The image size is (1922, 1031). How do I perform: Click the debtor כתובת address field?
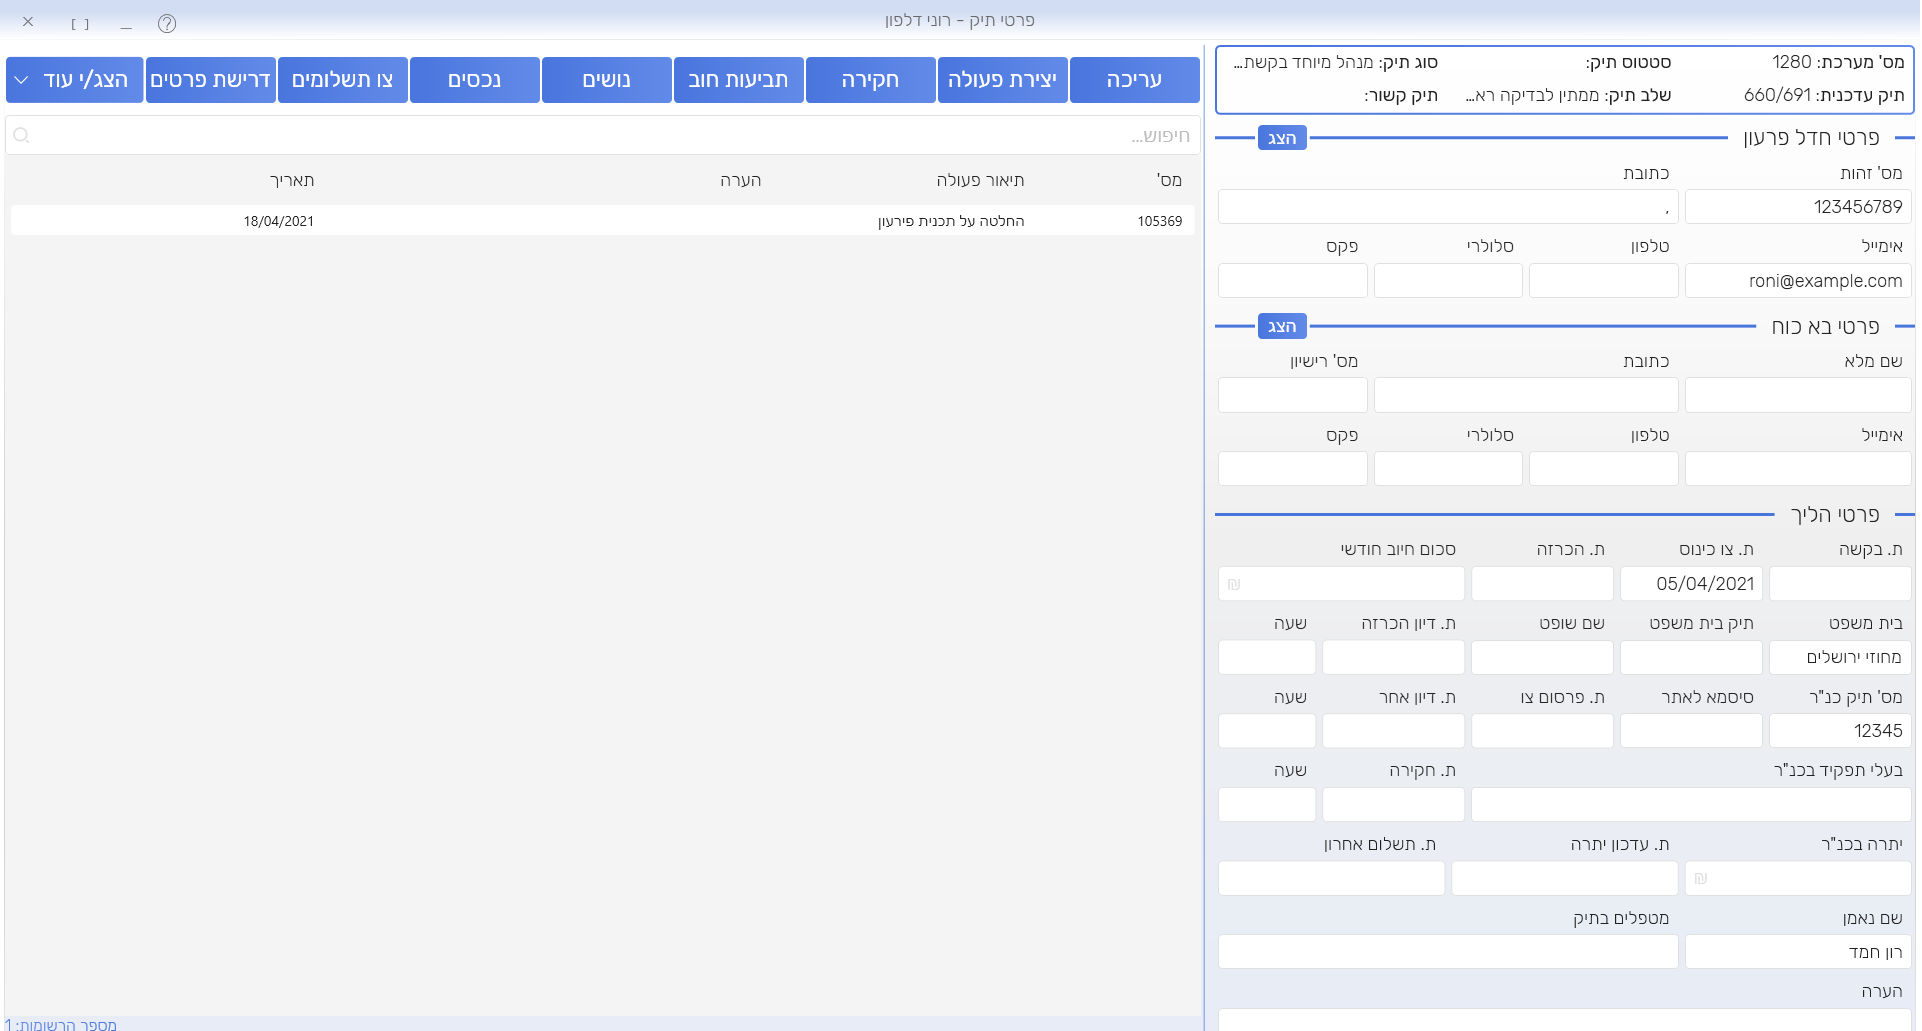pos(1448,207)
